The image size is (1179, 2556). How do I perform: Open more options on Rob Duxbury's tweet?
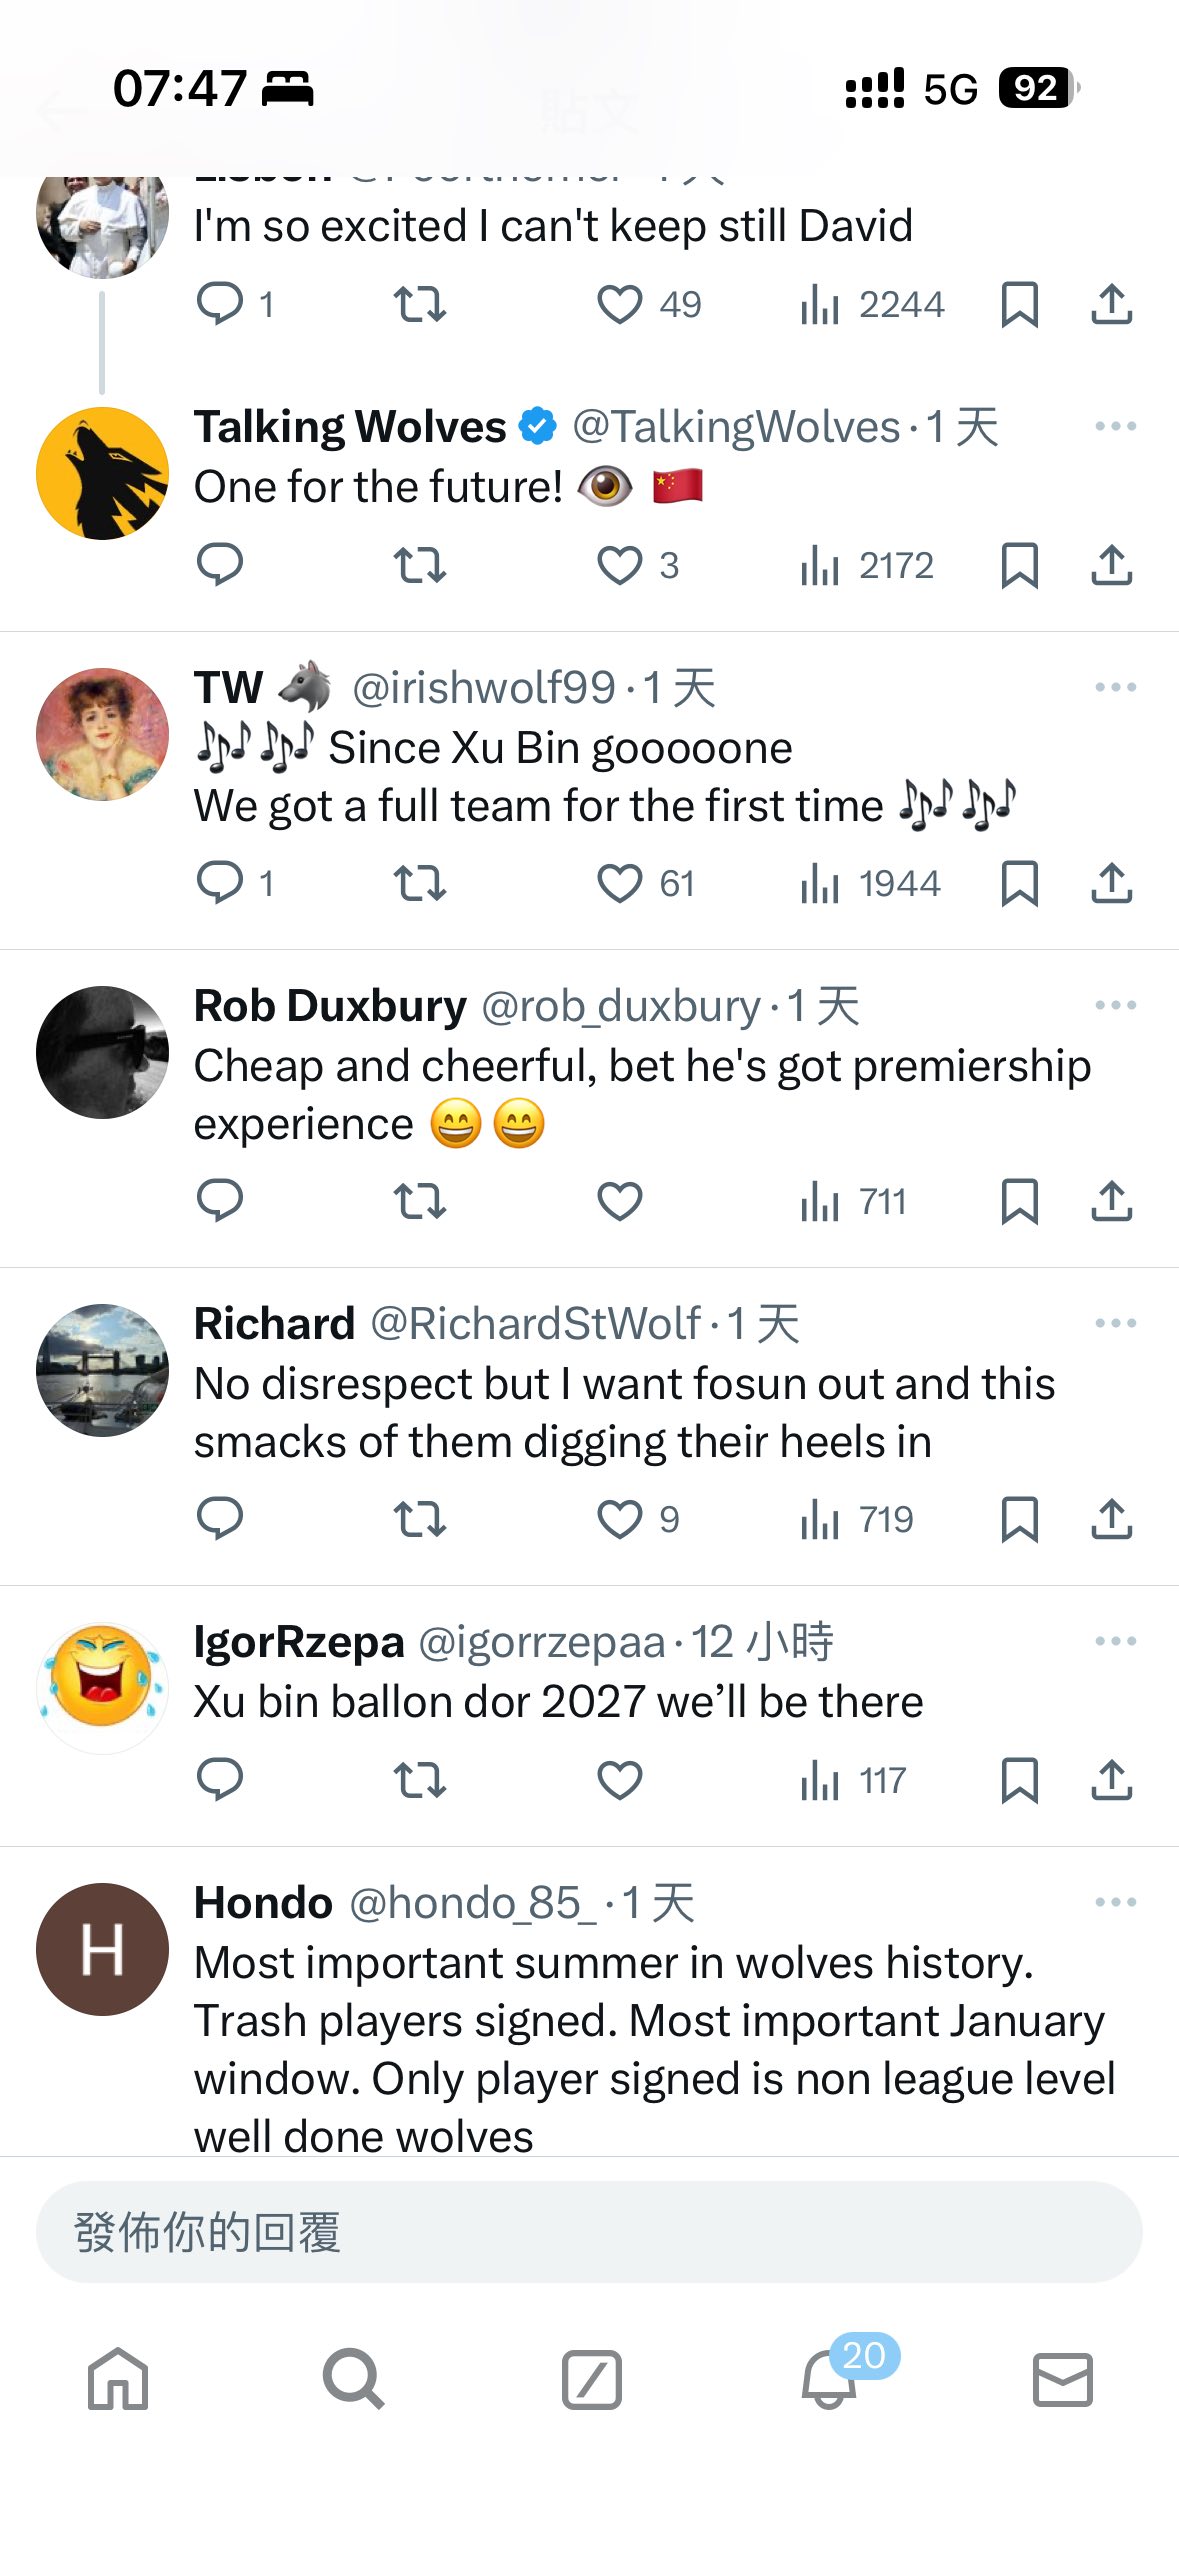pyautogui.click(x=1115, y=1005)
